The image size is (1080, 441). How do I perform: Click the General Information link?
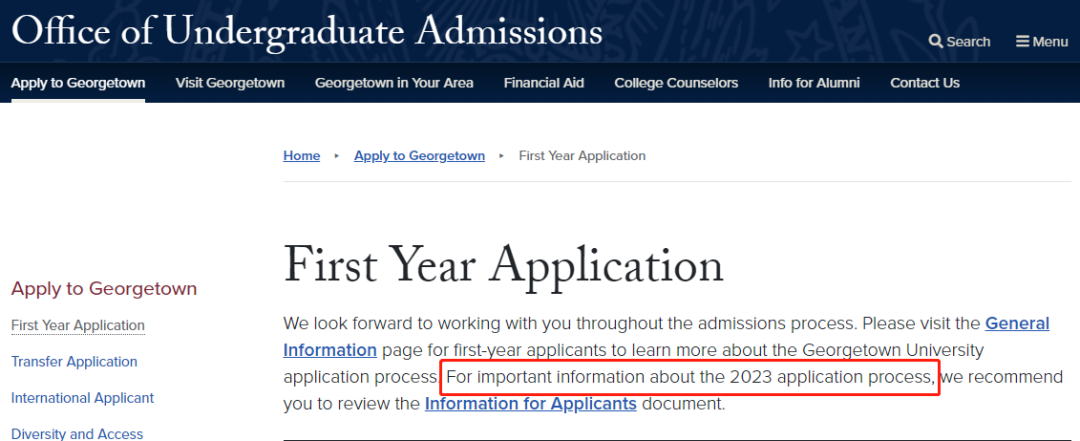1017,324
